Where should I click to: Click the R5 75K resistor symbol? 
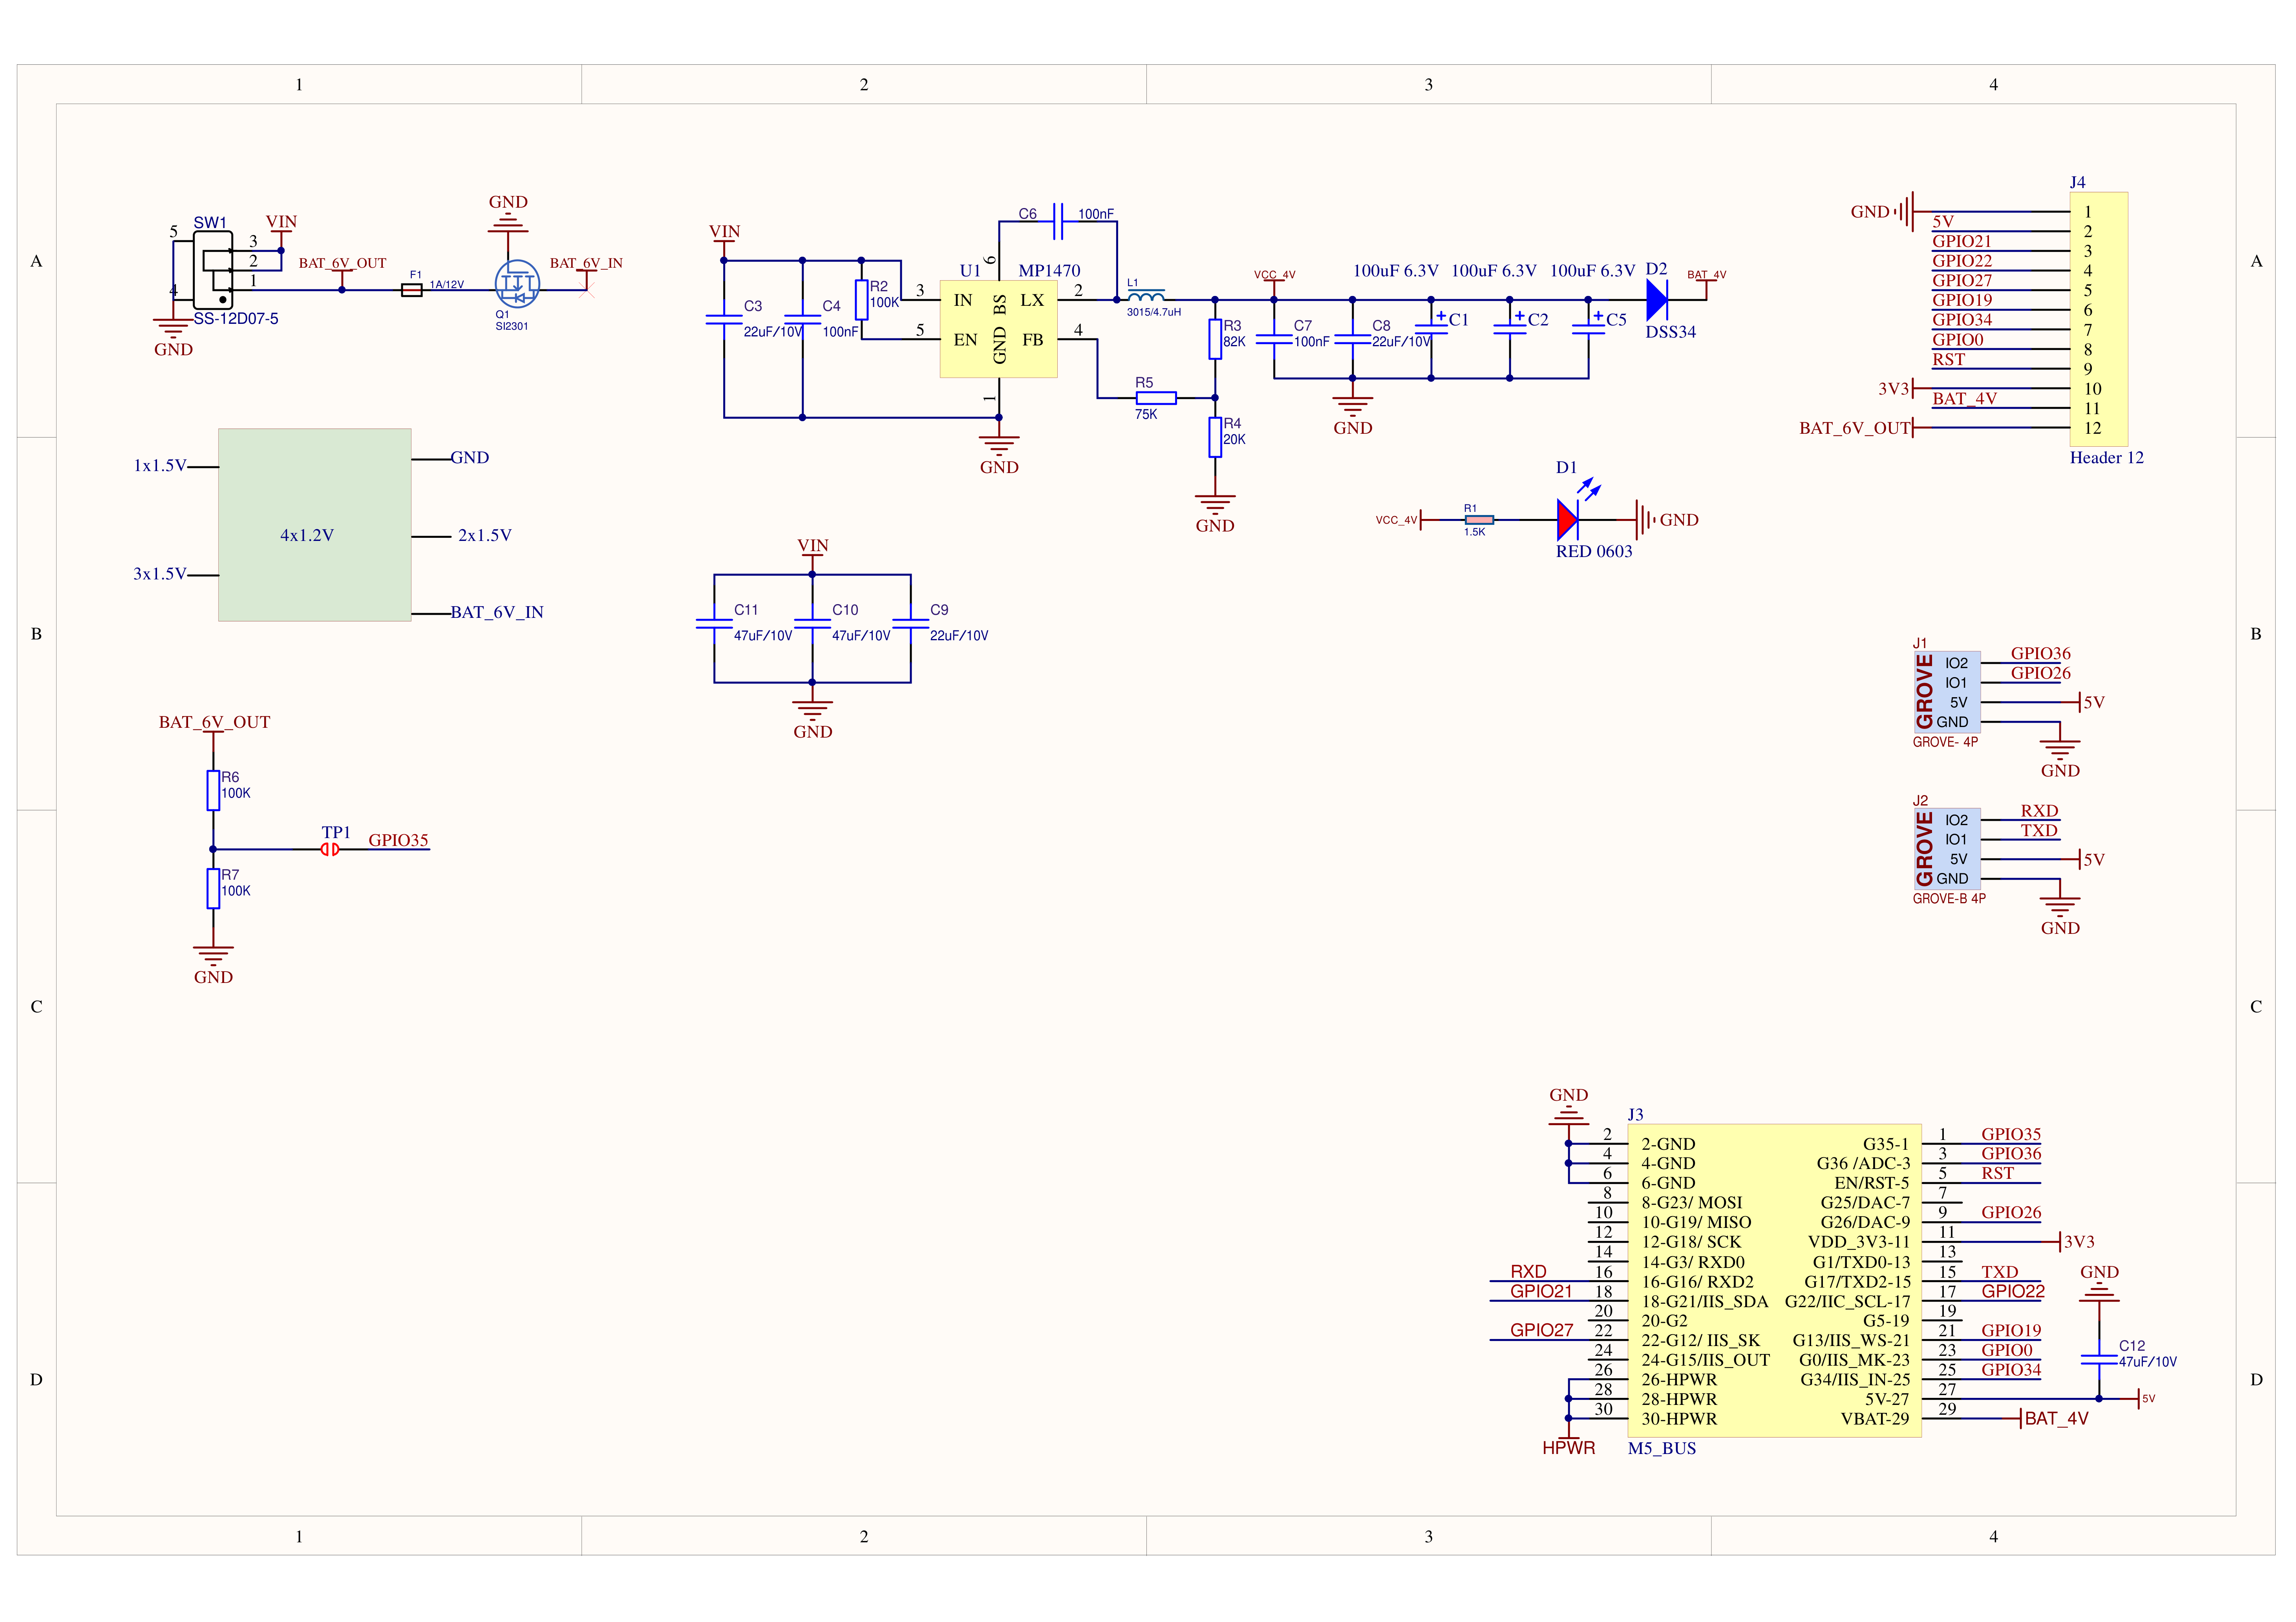[1156, 398]
